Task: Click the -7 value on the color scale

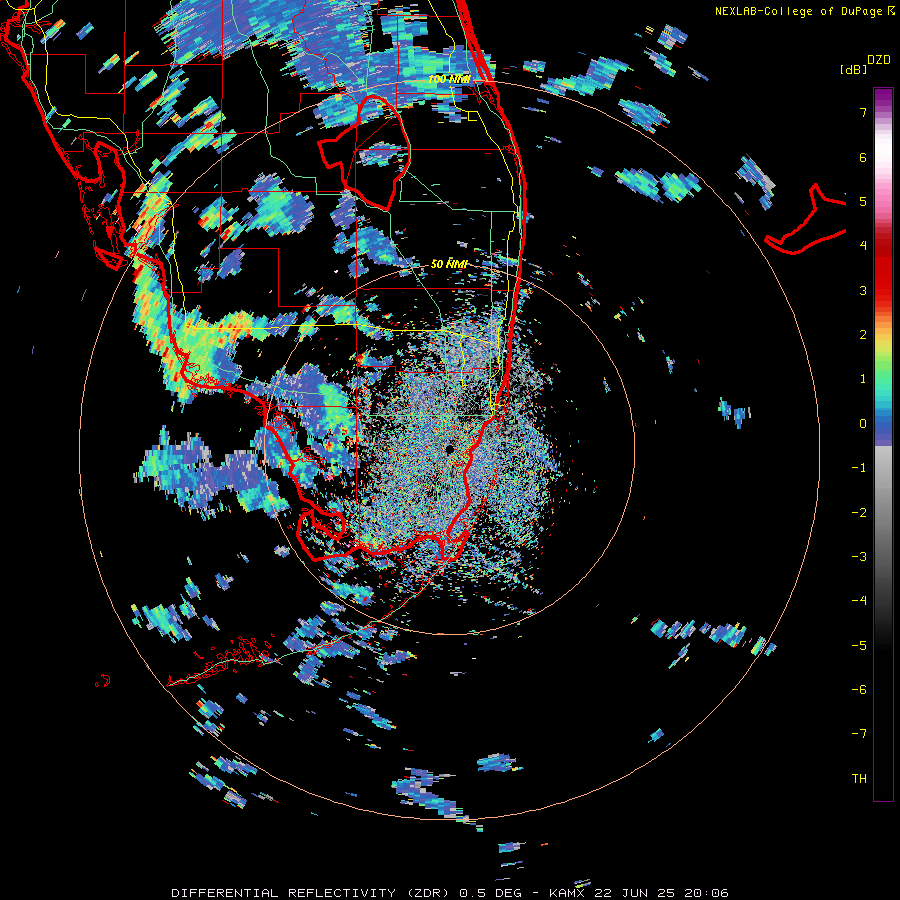Action: (x=859, y=734)
